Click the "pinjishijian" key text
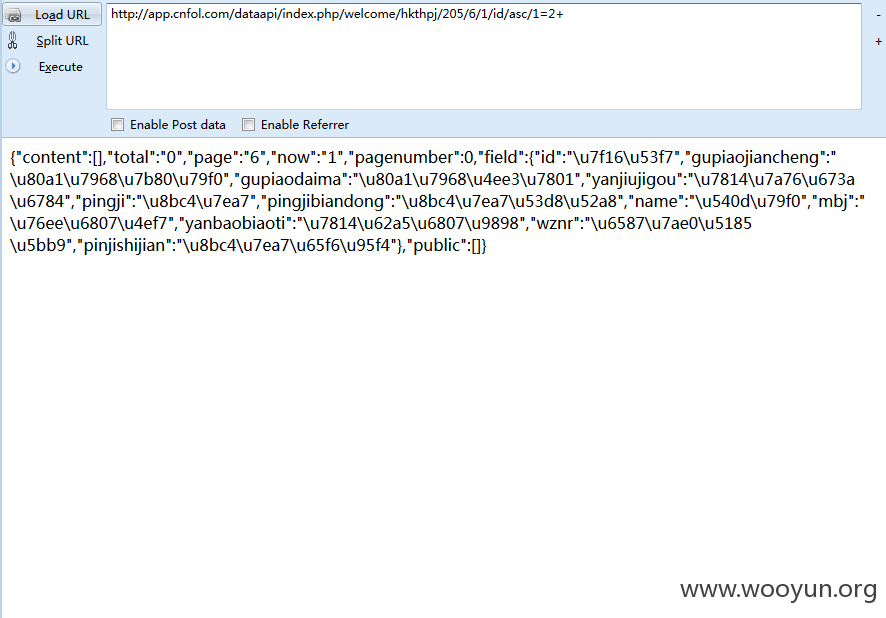886x618 pixels. (124, 245)
